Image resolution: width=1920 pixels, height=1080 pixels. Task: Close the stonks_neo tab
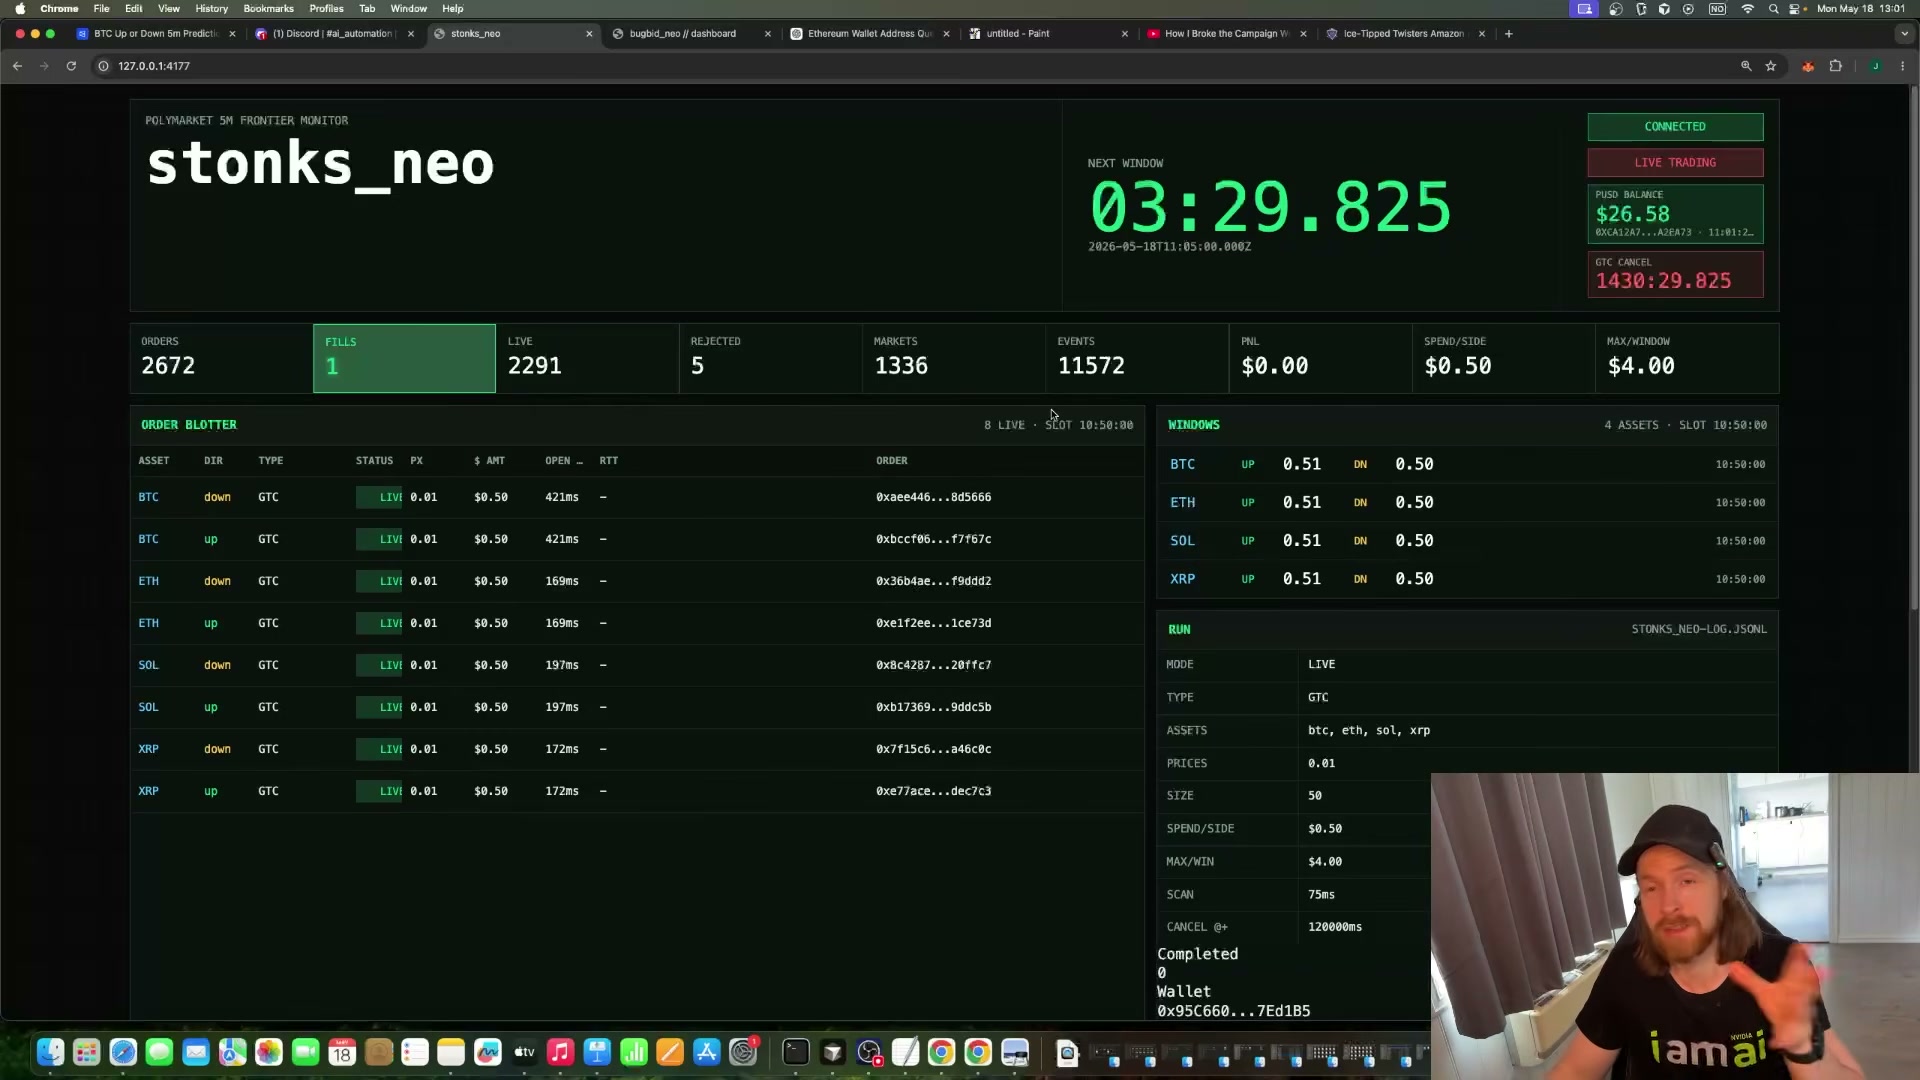point(589,34)
